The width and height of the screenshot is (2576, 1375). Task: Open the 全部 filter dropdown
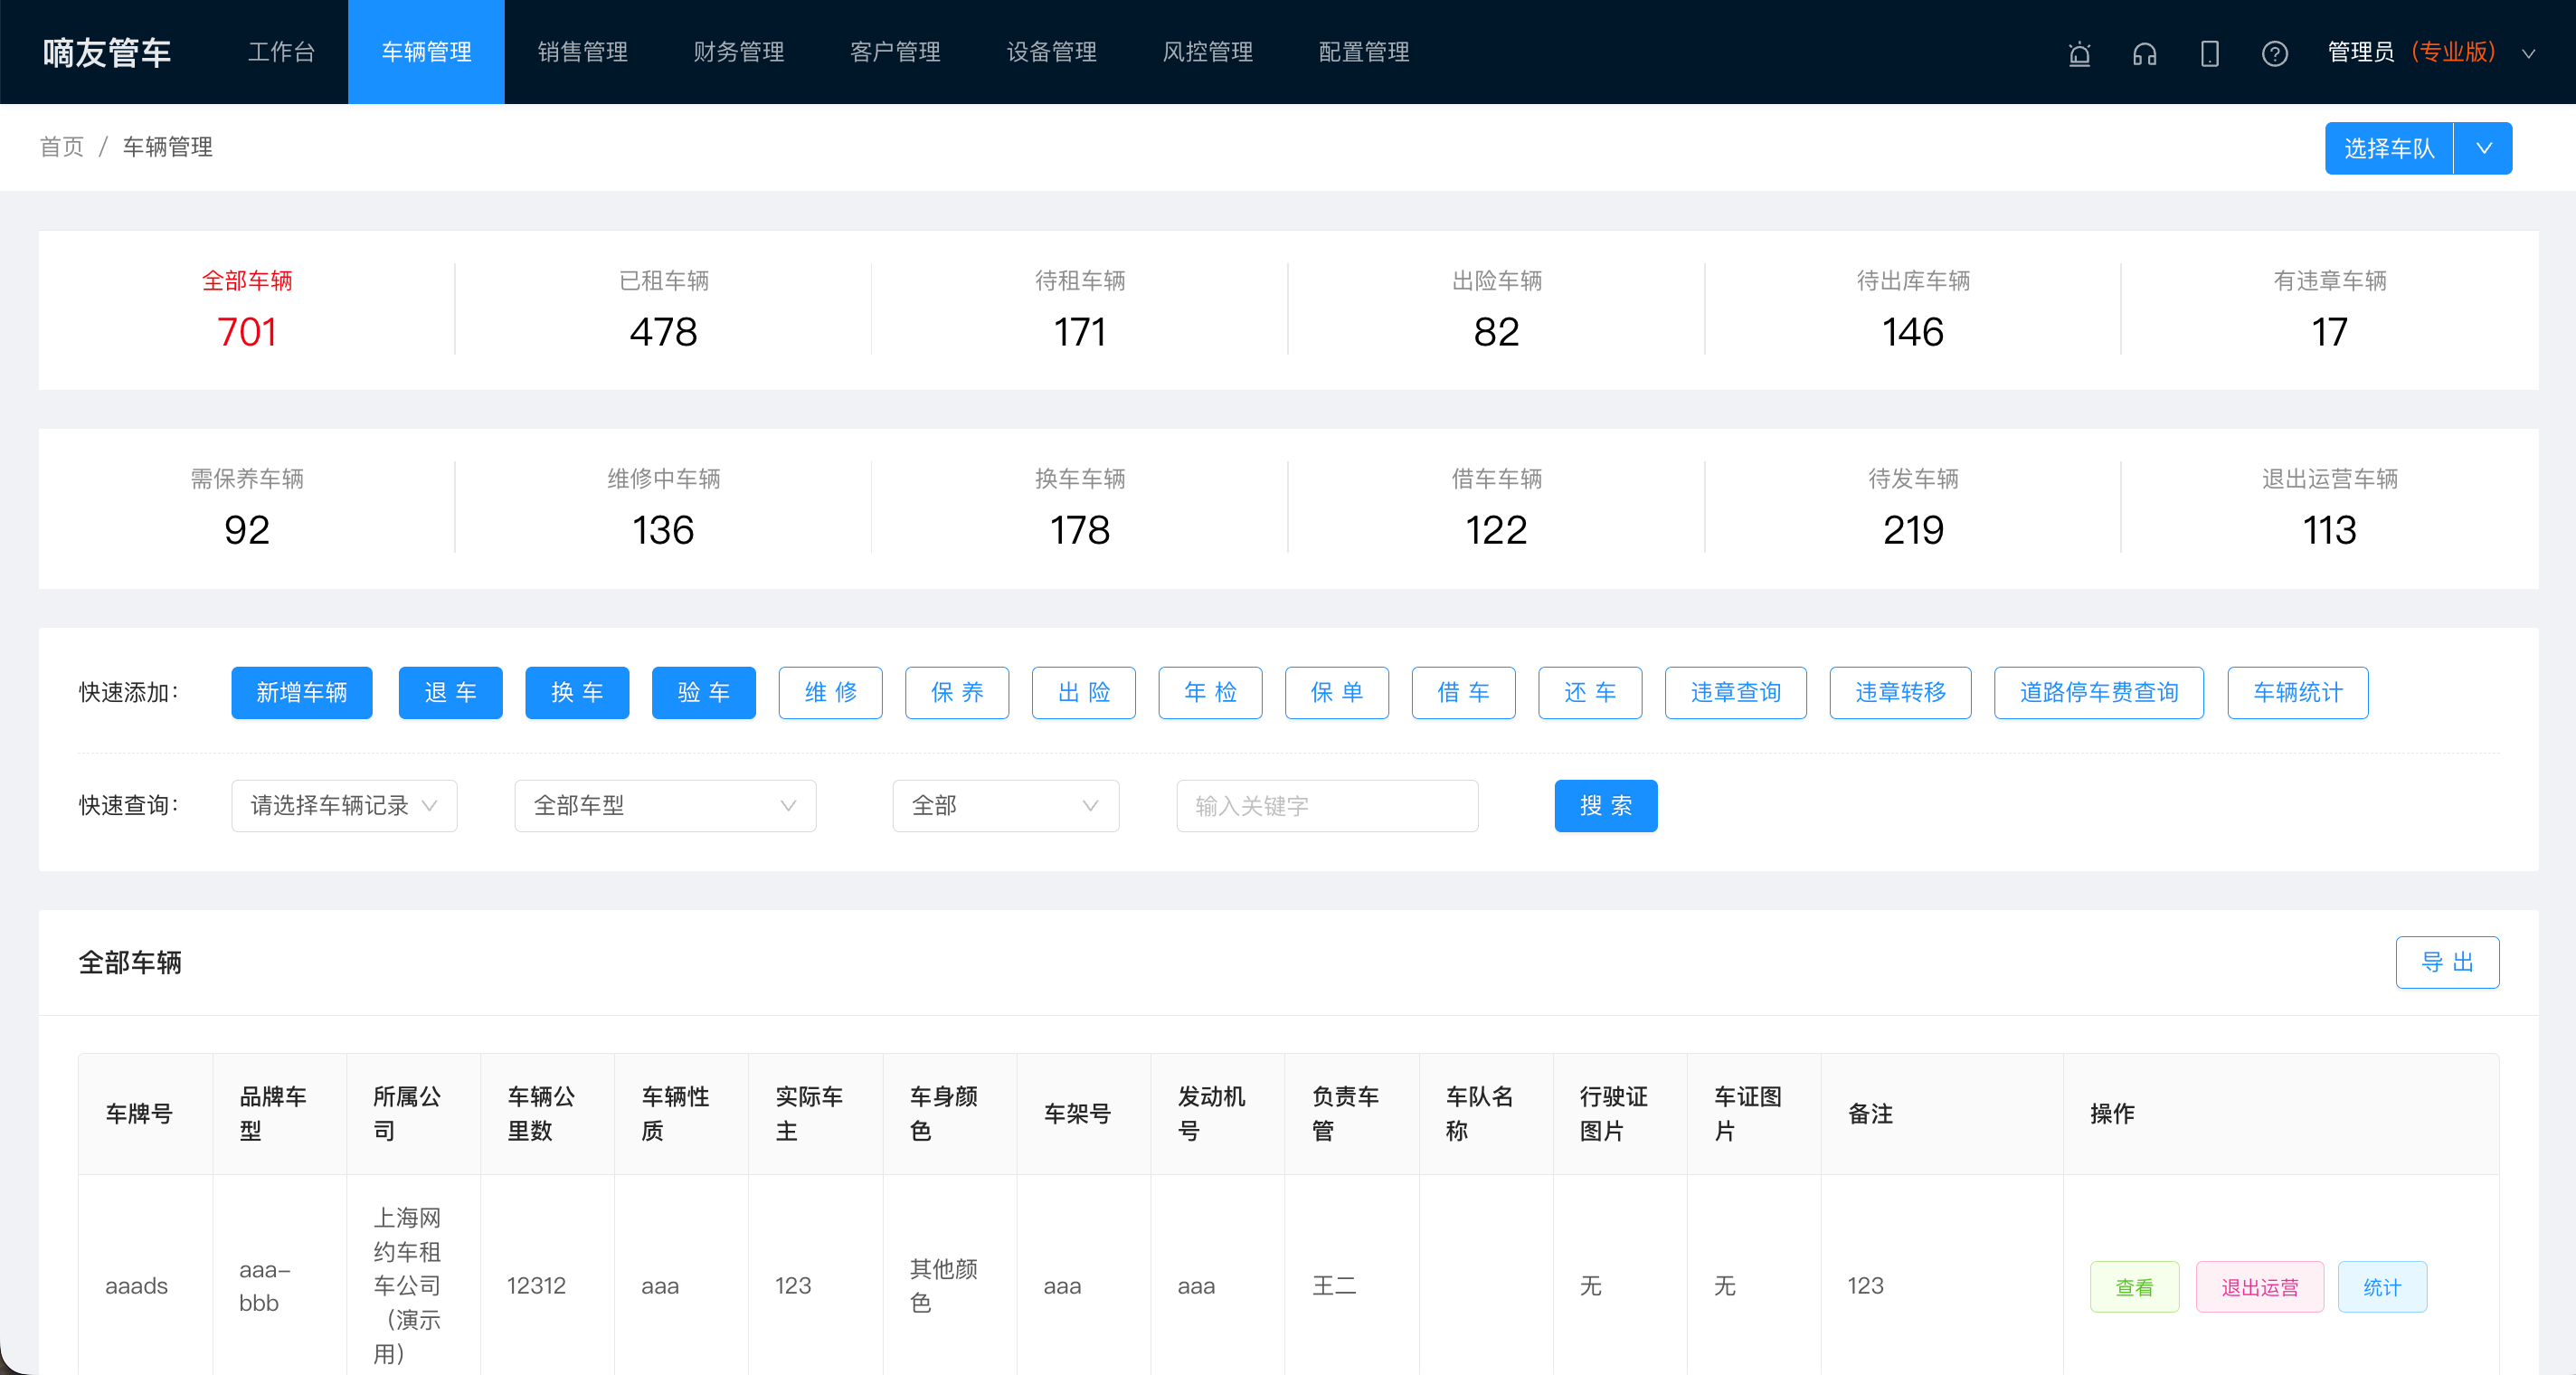pyautogui.click(x=1005, y=805)
